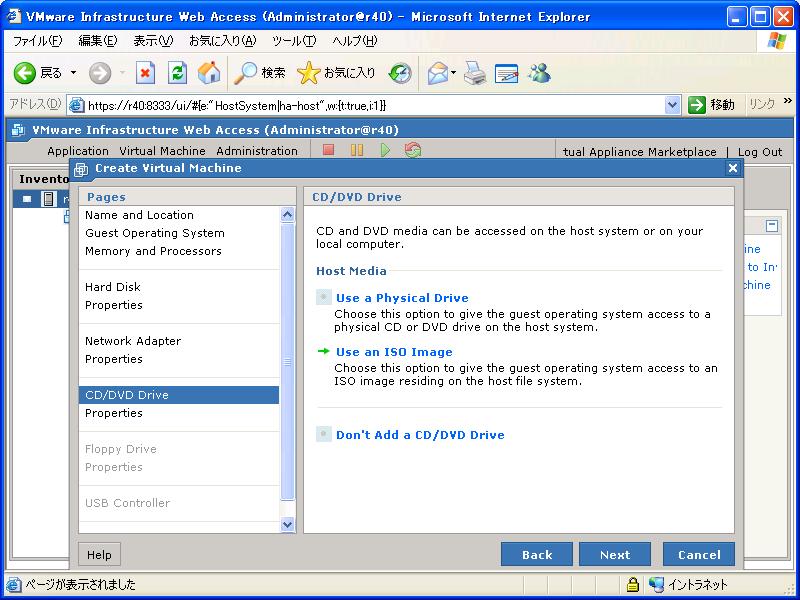Select Use a Physical Drive radio
The width and height of the screenshot is (800, 600).
[323, 297]
